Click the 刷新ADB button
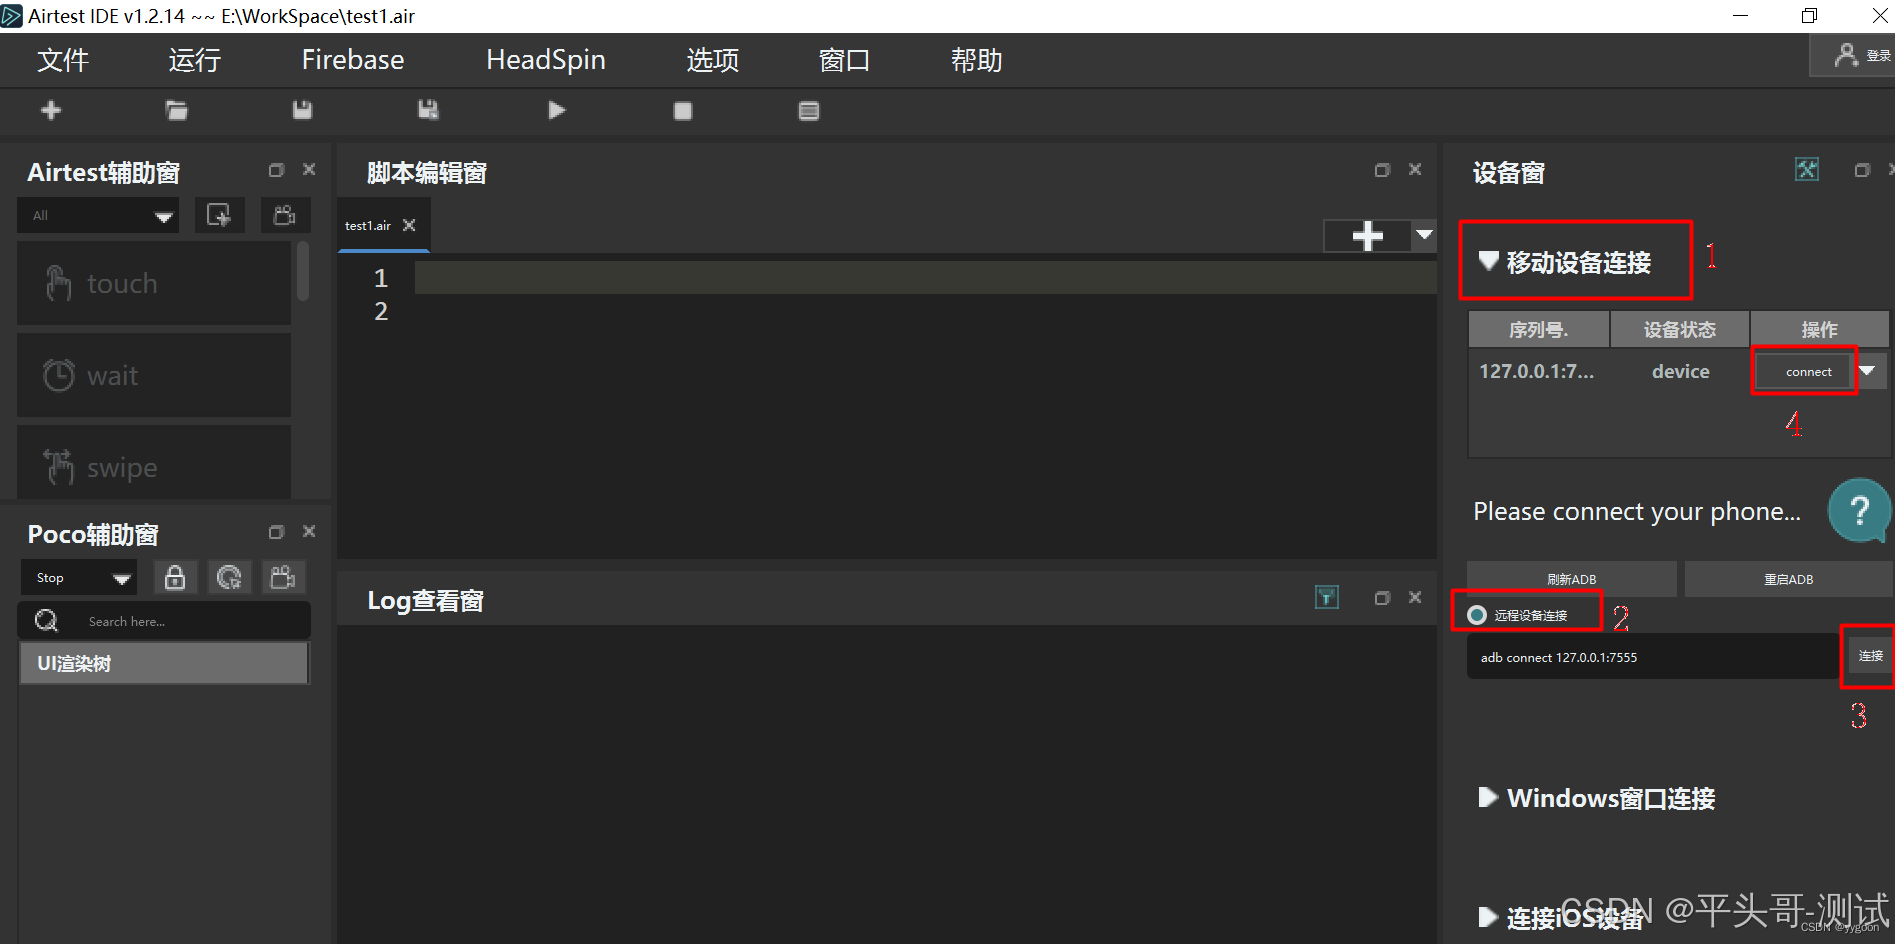The width and height of the screenshot is (1895, 944). coord(1571,579)
